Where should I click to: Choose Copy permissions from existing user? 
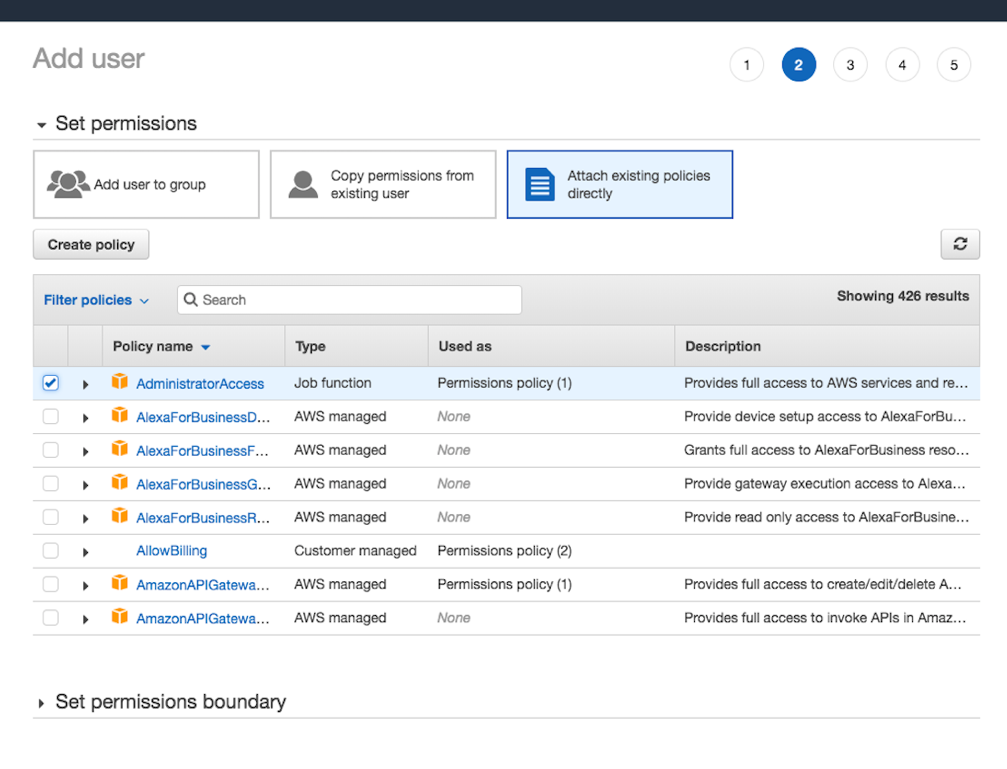pyautogui.click(x=383, y=184)
